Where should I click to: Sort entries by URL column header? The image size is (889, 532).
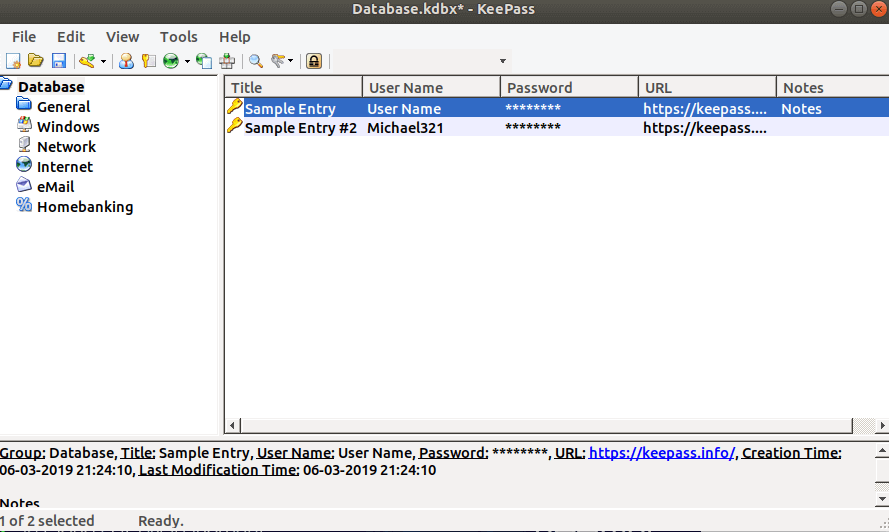click(x=707, y=87)
